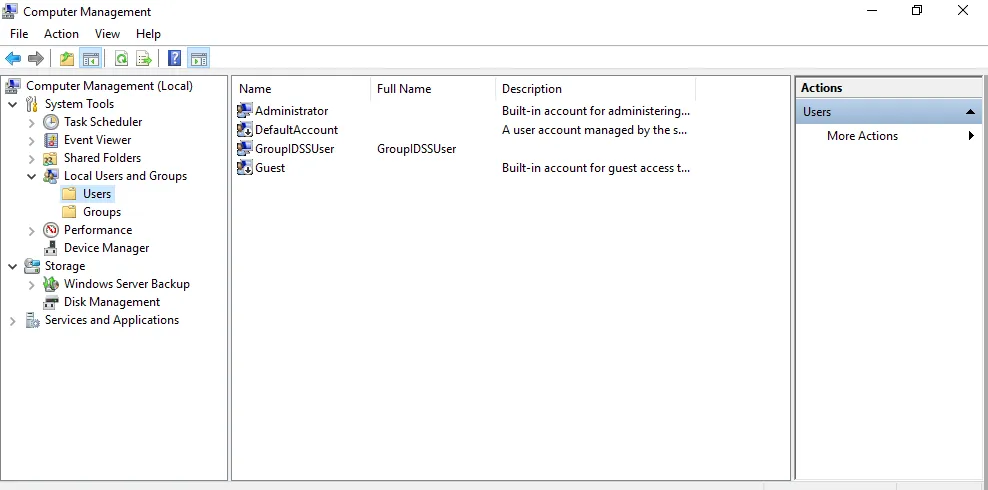Screen dimensions: 988x490
Task: Collapse the System Tools node
Action: pos(13,105)
